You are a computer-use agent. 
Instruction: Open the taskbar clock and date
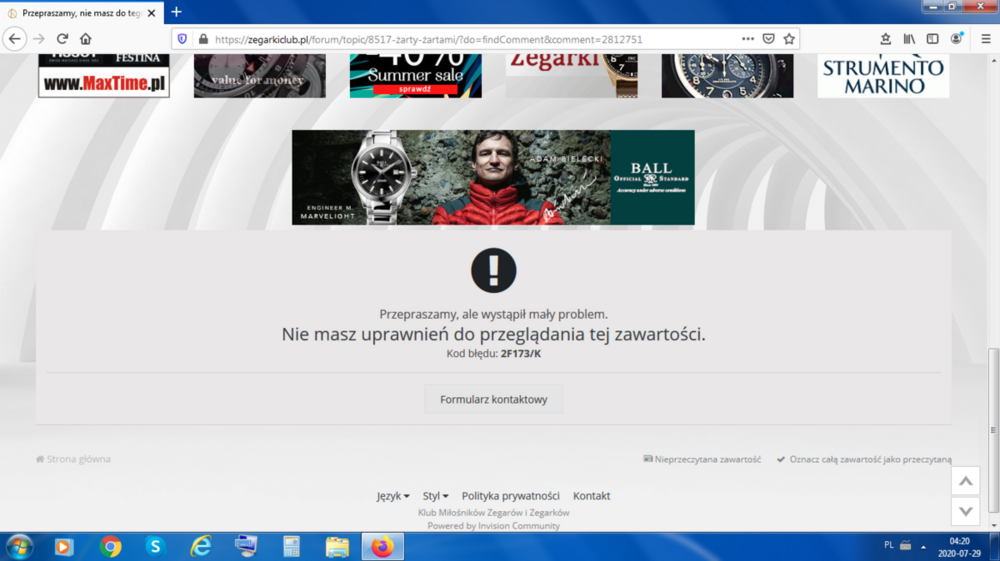pyautogui.click(x=959, y=547)
